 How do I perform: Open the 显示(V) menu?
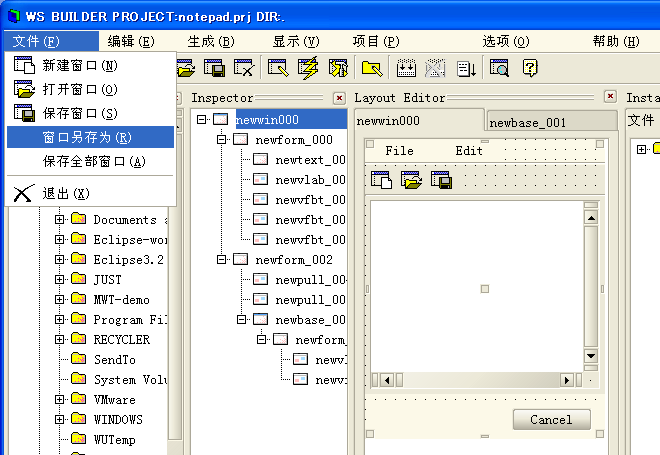tap(296, 41)
